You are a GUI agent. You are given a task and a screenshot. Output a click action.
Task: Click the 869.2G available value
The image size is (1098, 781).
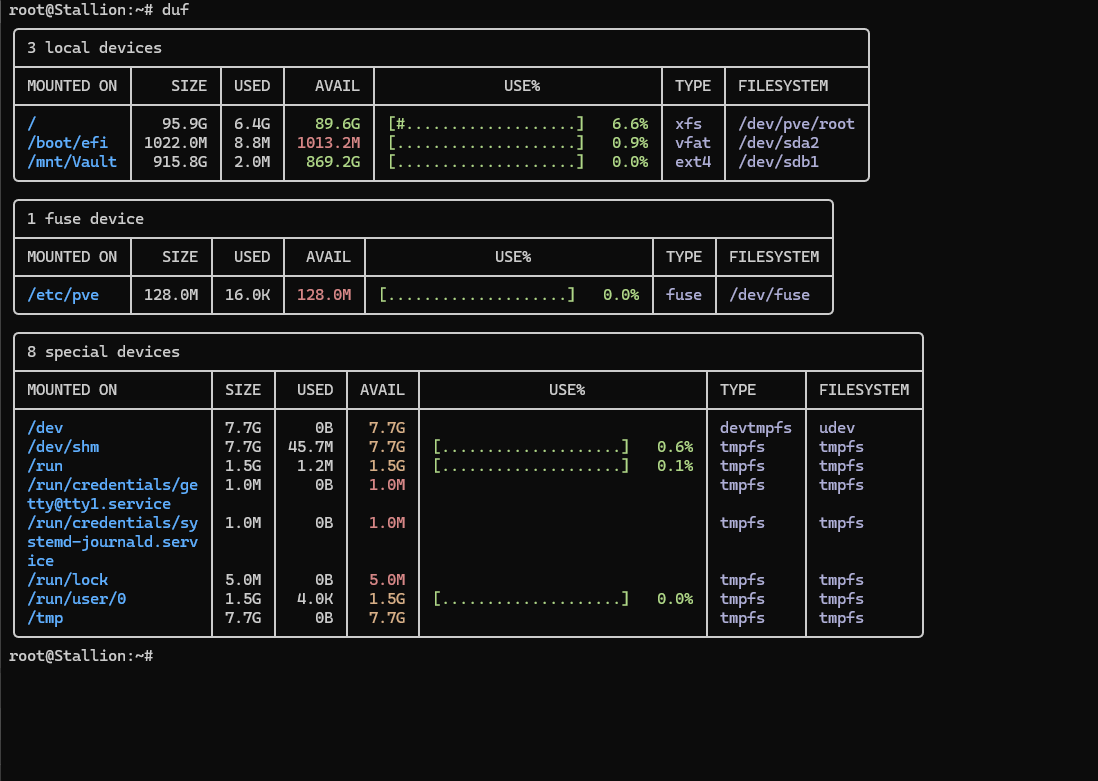point(333,162)
